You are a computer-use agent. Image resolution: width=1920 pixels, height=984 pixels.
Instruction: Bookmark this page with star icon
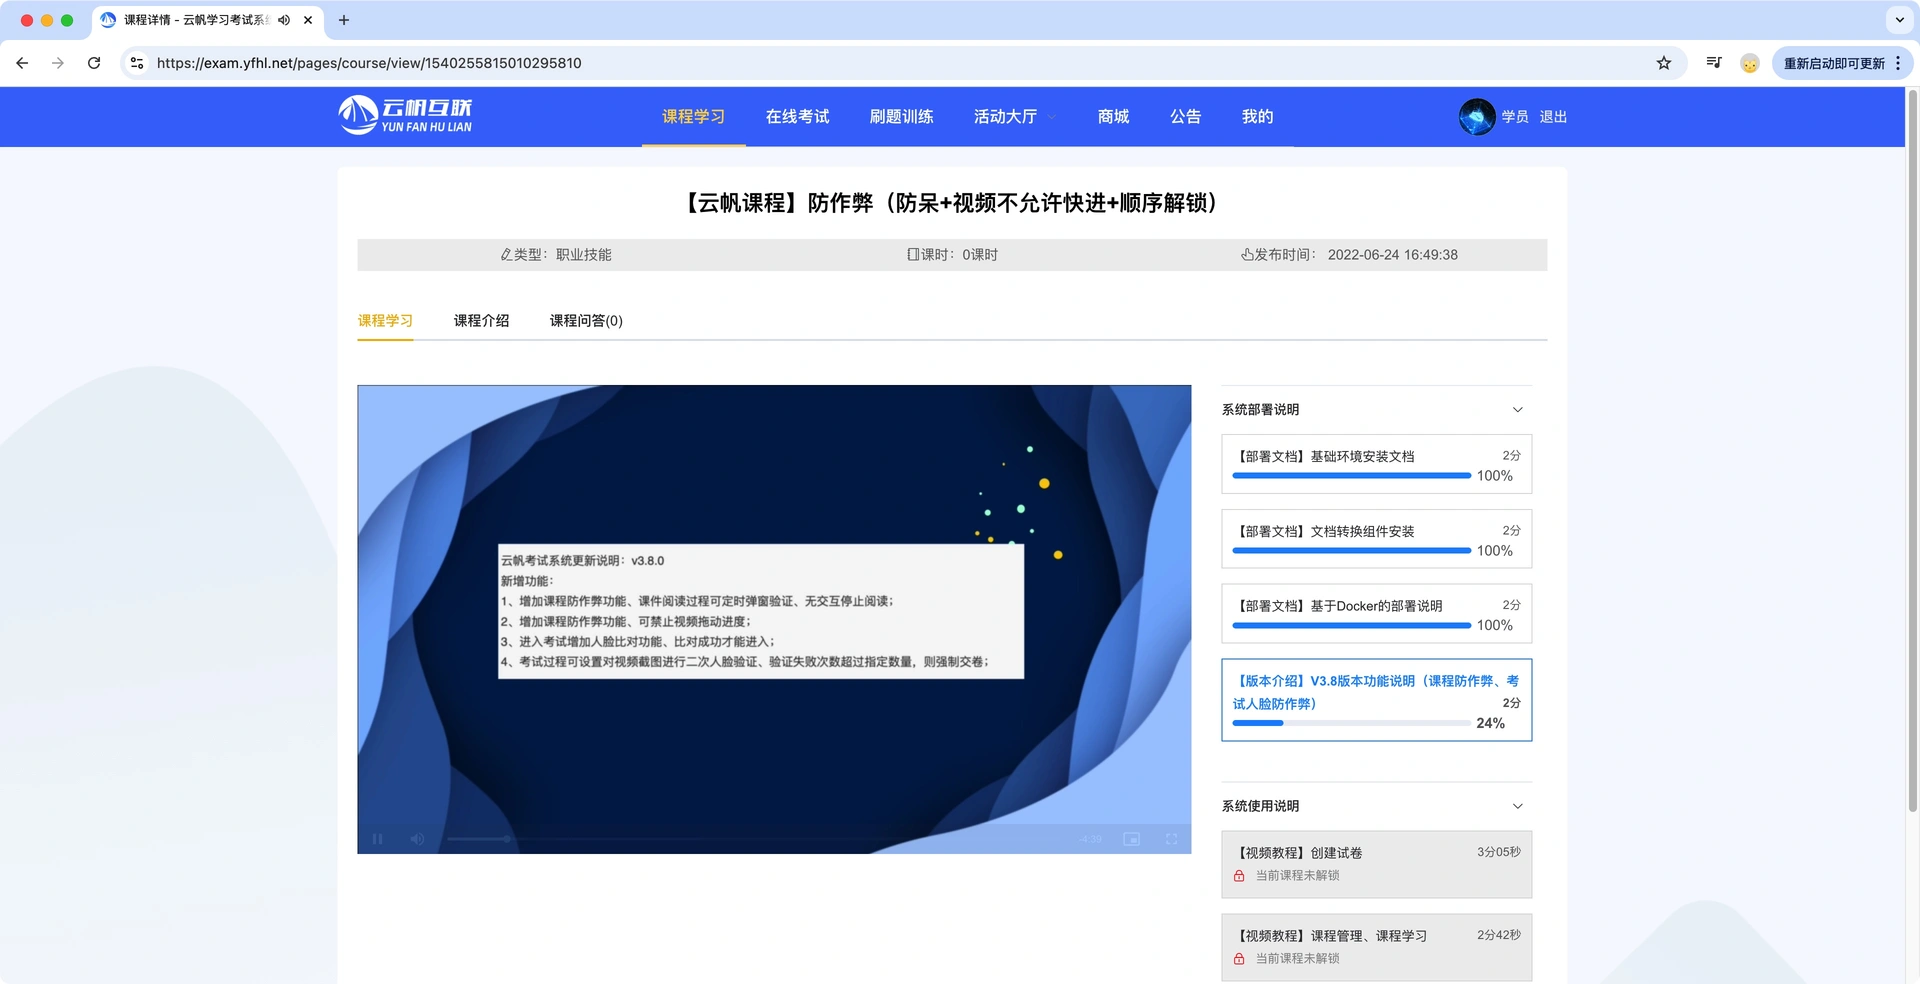point(1664,63)
